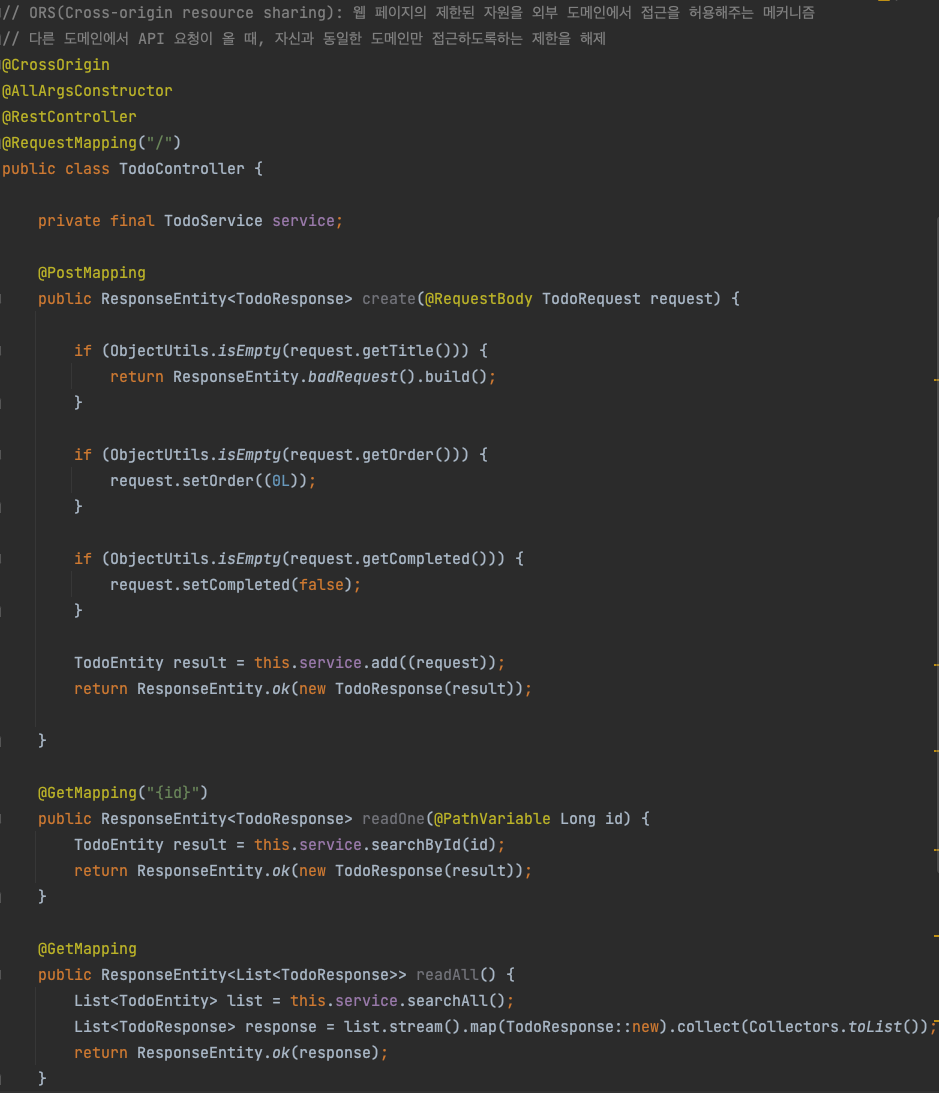This screenshot has height=1093, width=939.
Task: Click the 0L literal
Action: [281, 481]
